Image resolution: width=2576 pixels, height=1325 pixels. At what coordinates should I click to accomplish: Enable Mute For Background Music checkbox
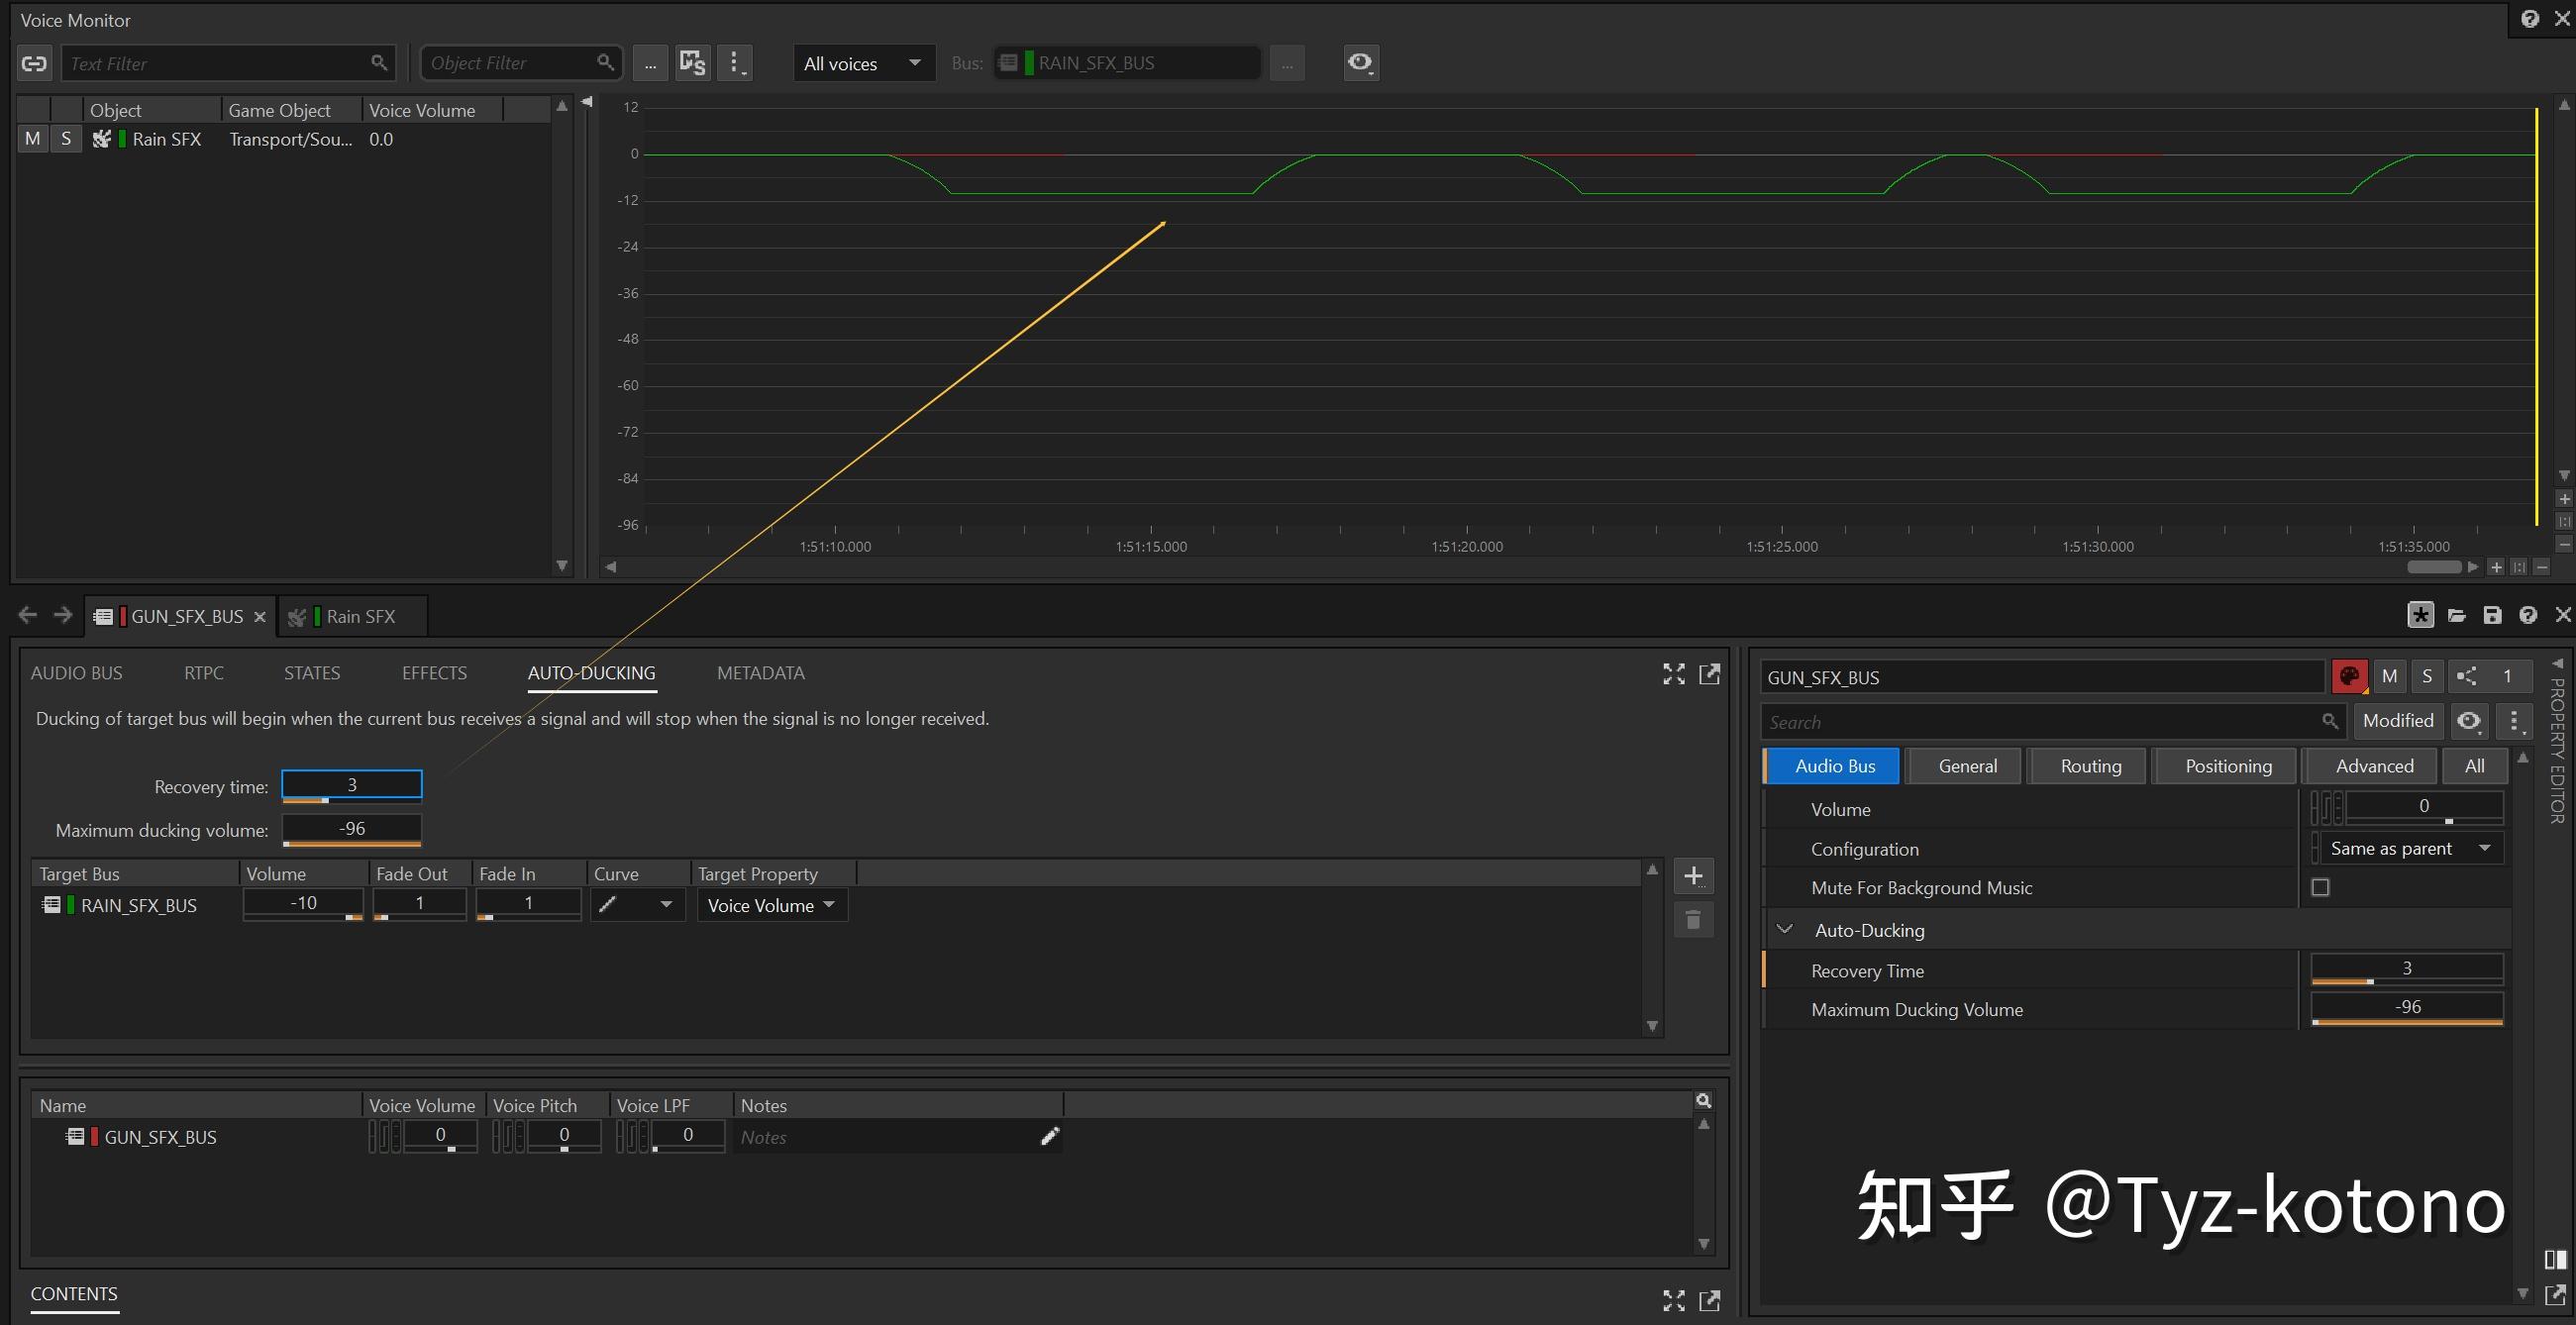pyautogui.click(x=2321, y=887)
